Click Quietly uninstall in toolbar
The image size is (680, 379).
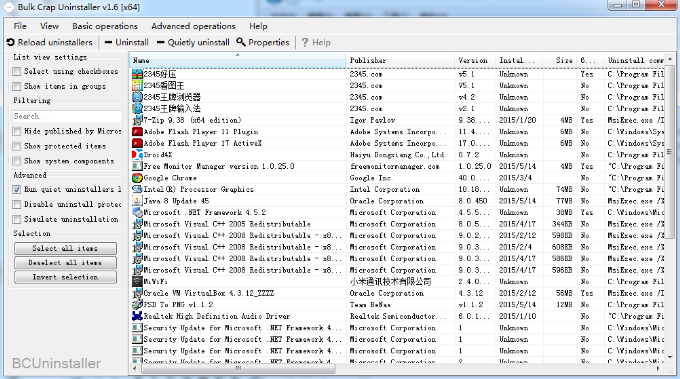pyautogui.click(x=193, y=42)
